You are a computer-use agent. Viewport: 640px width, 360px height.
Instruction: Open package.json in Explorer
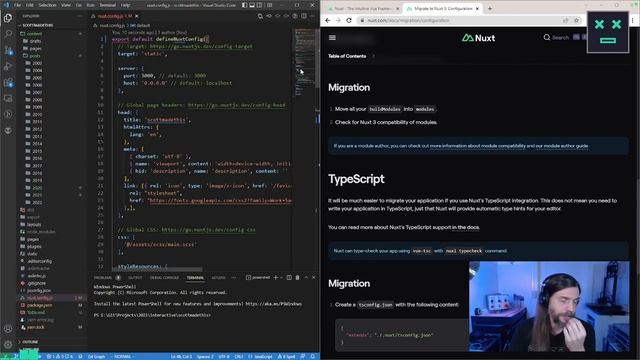[x=39, y=305]
